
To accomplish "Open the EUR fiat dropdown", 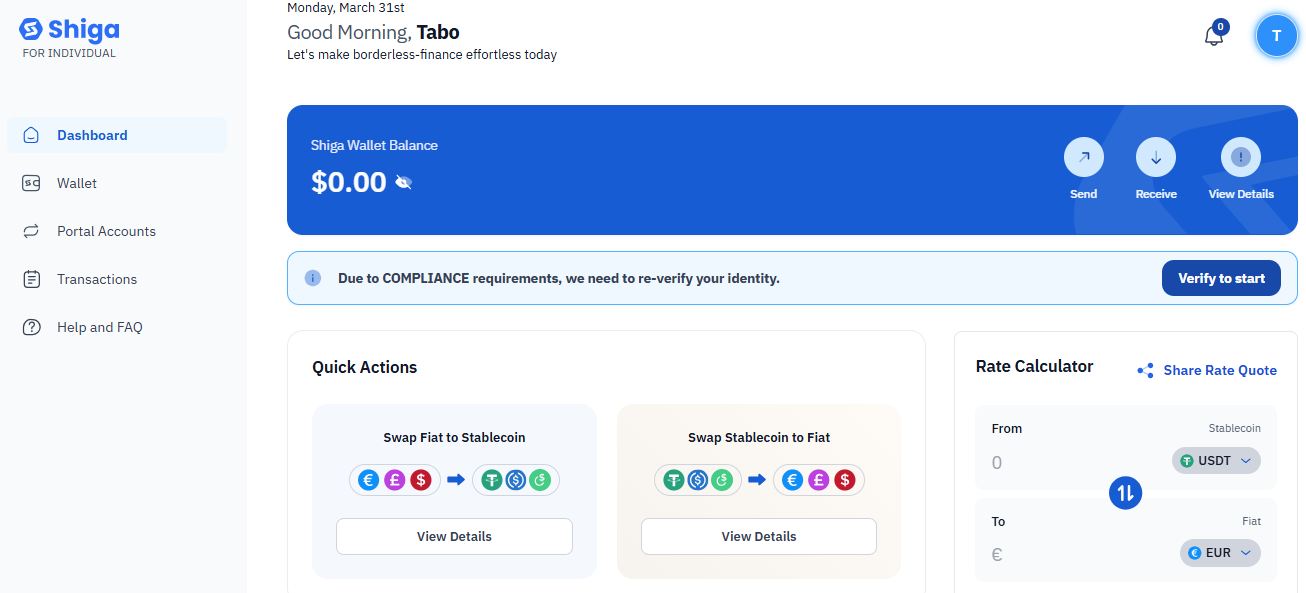I will [x=1220, y=552].
